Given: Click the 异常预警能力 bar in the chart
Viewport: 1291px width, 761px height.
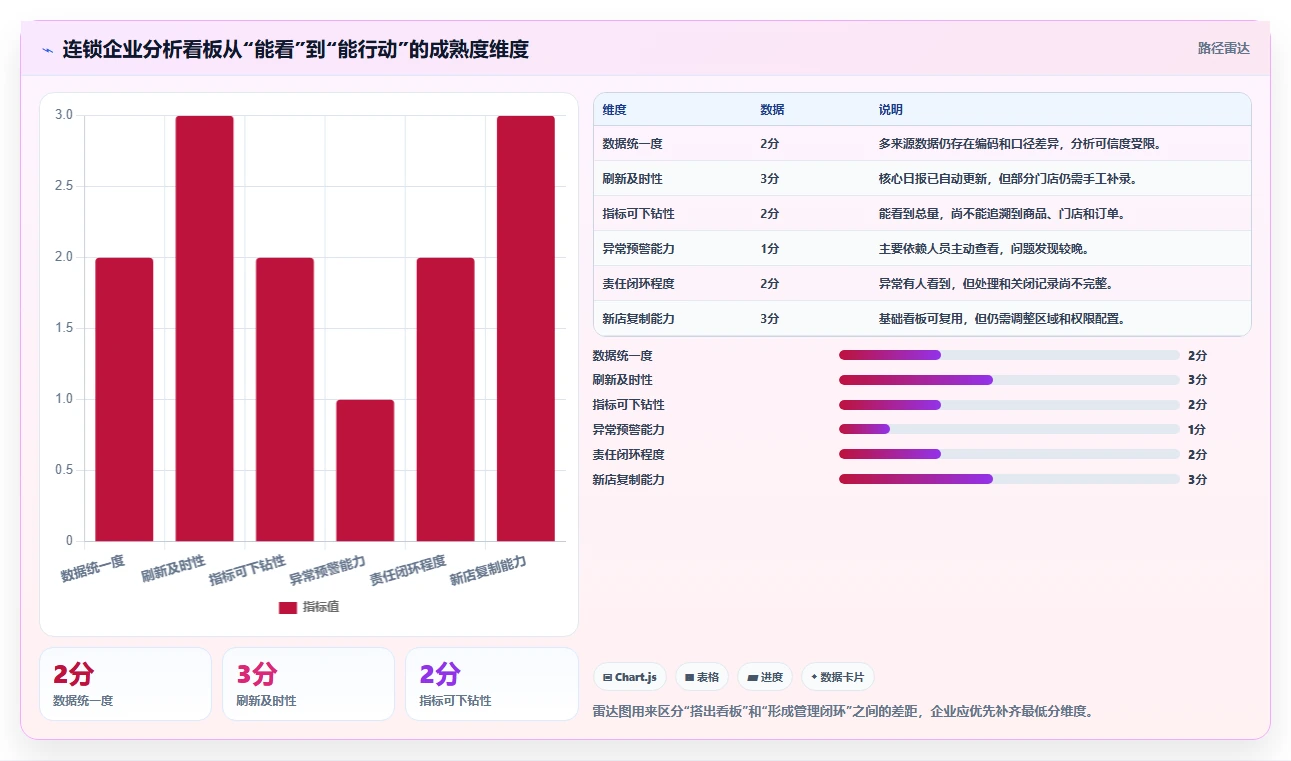Looking at the screenshot, I should (365, 470).
